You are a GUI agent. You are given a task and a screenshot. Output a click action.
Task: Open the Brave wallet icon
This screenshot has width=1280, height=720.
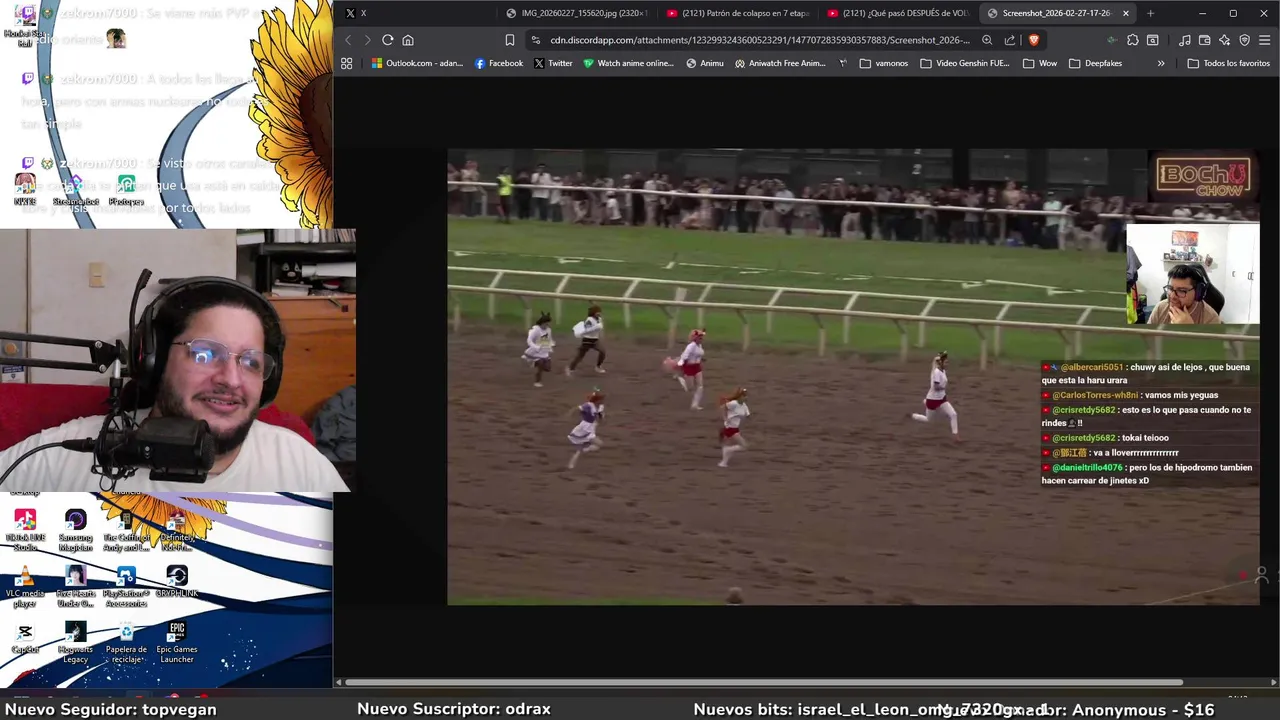tap(1205, 40)
